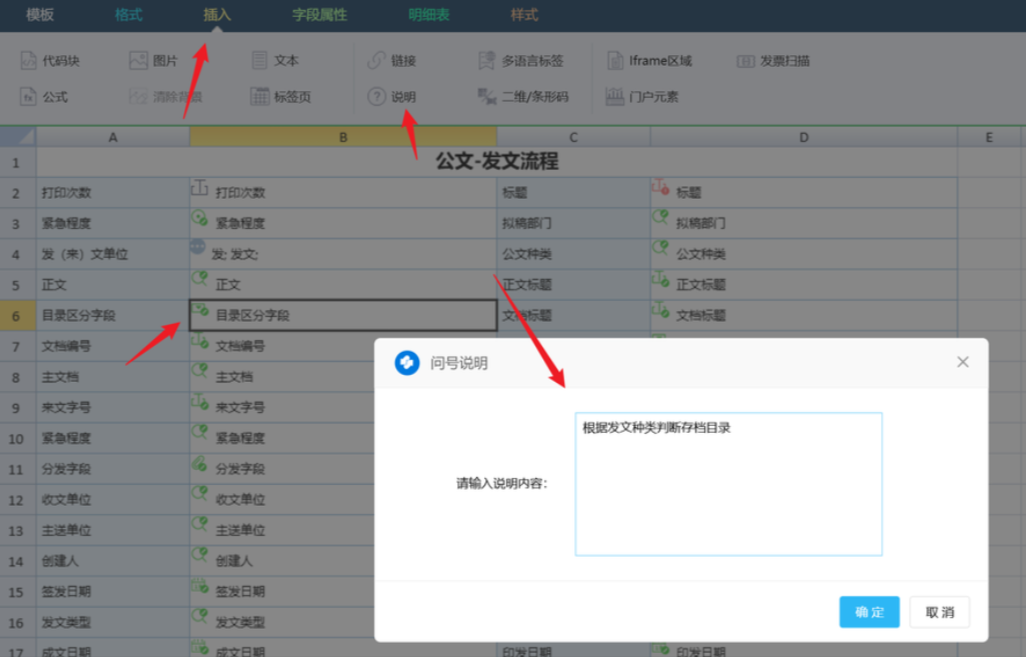Insert a 门户元素 portal element
Image resolution: width=1026 pixels, height=657 pixels.
[642, 97]
